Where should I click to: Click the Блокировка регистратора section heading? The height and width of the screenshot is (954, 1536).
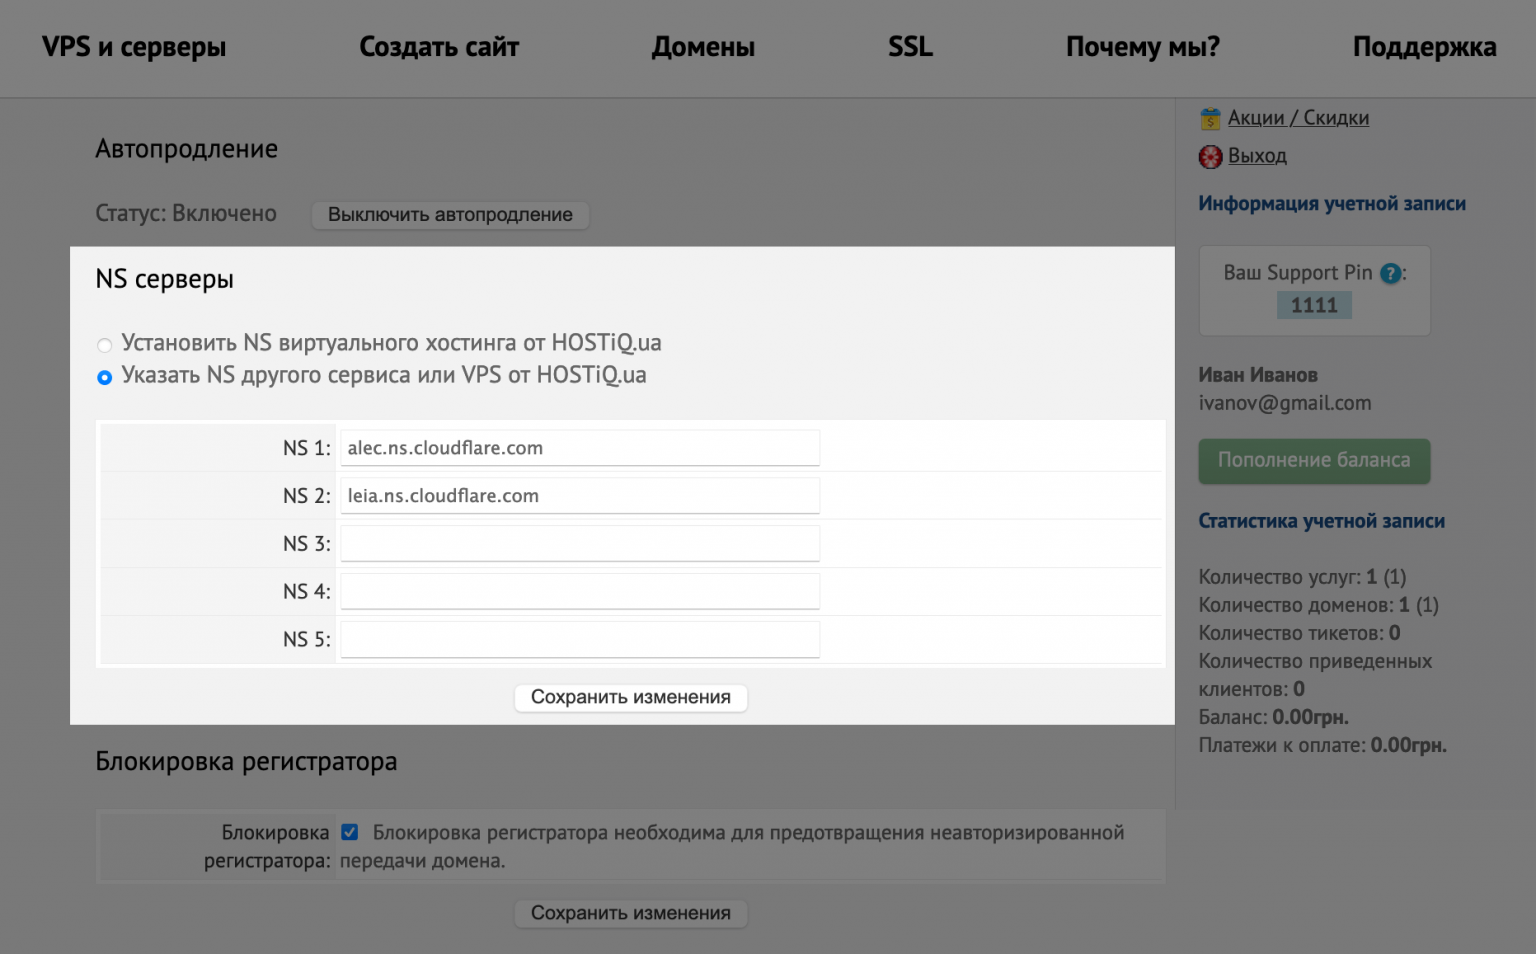(246, 762)
